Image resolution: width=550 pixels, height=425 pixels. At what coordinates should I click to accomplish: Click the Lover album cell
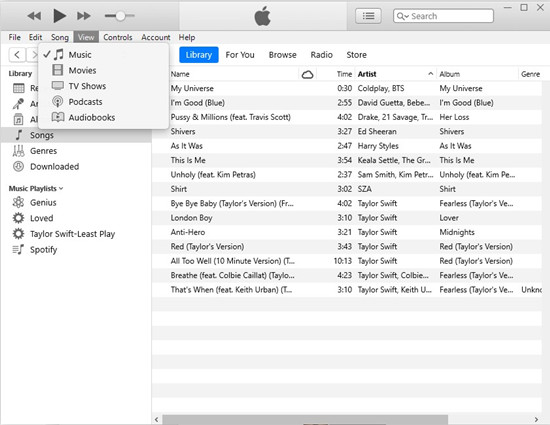coord(449,218)
